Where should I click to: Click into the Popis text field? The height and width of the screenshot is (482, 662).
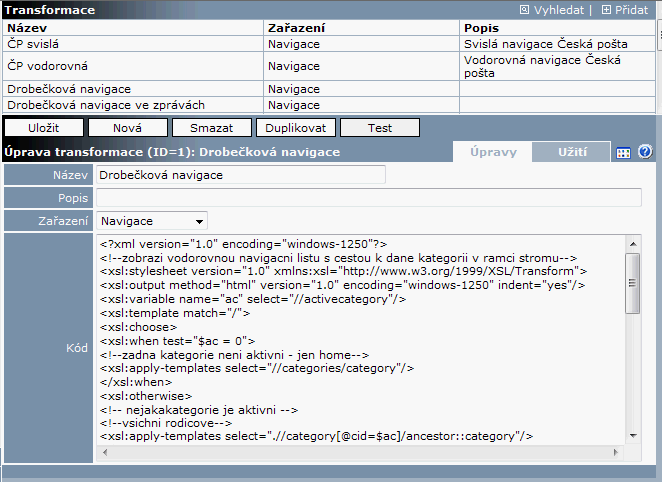pyautogui.click(x=368, y=198)
